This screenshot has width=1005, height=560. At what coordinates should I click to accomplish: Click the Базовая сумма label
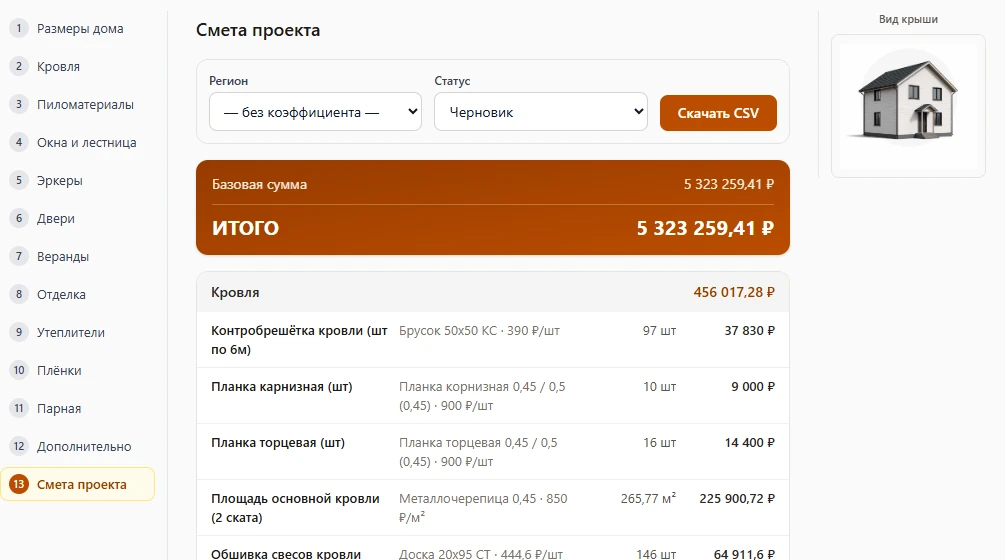(260, 185)
